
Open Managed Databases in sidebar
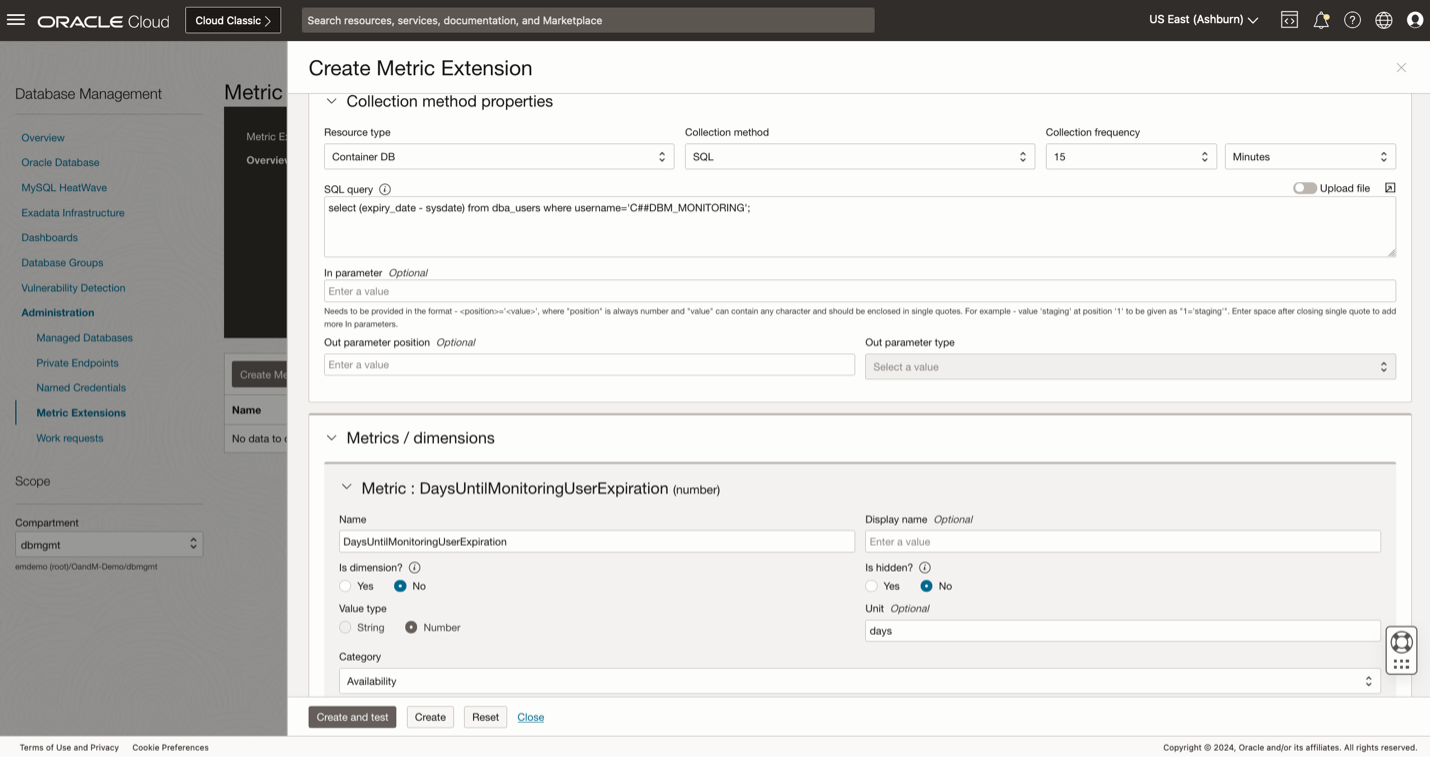point(84,338)
